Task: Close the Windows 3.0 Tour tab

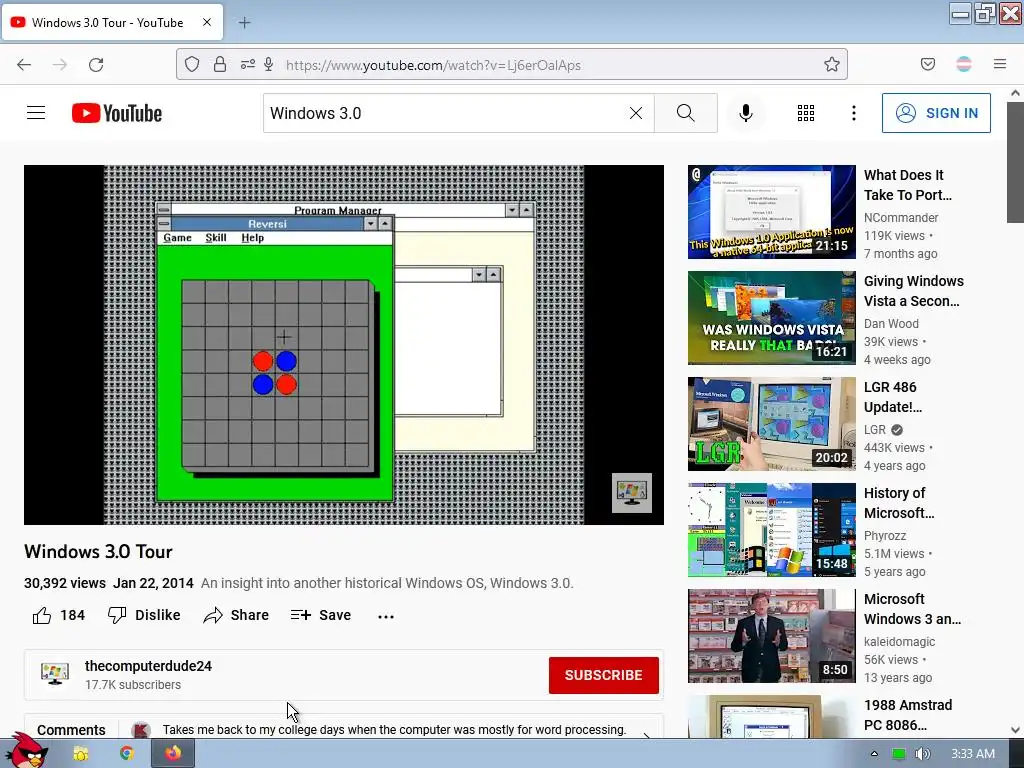Action: tap(207, 22)
